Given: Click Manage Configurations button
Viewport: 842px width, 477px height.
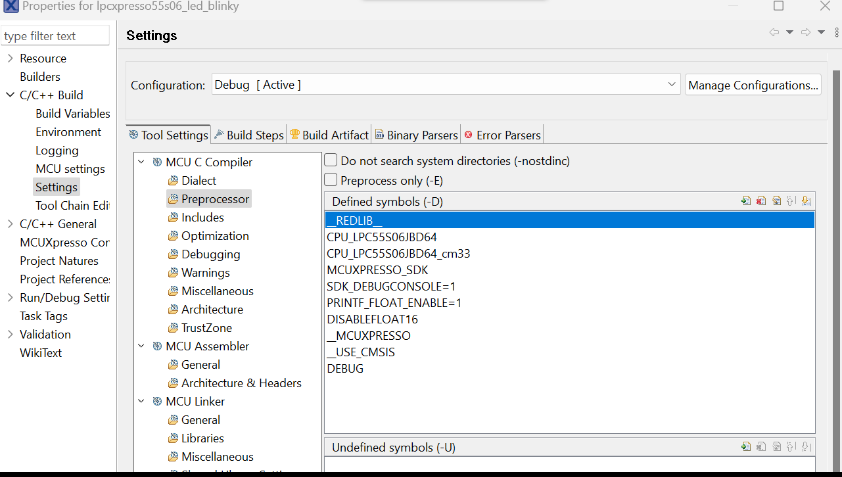Looking at the screenshot, I should click(753, 85).
